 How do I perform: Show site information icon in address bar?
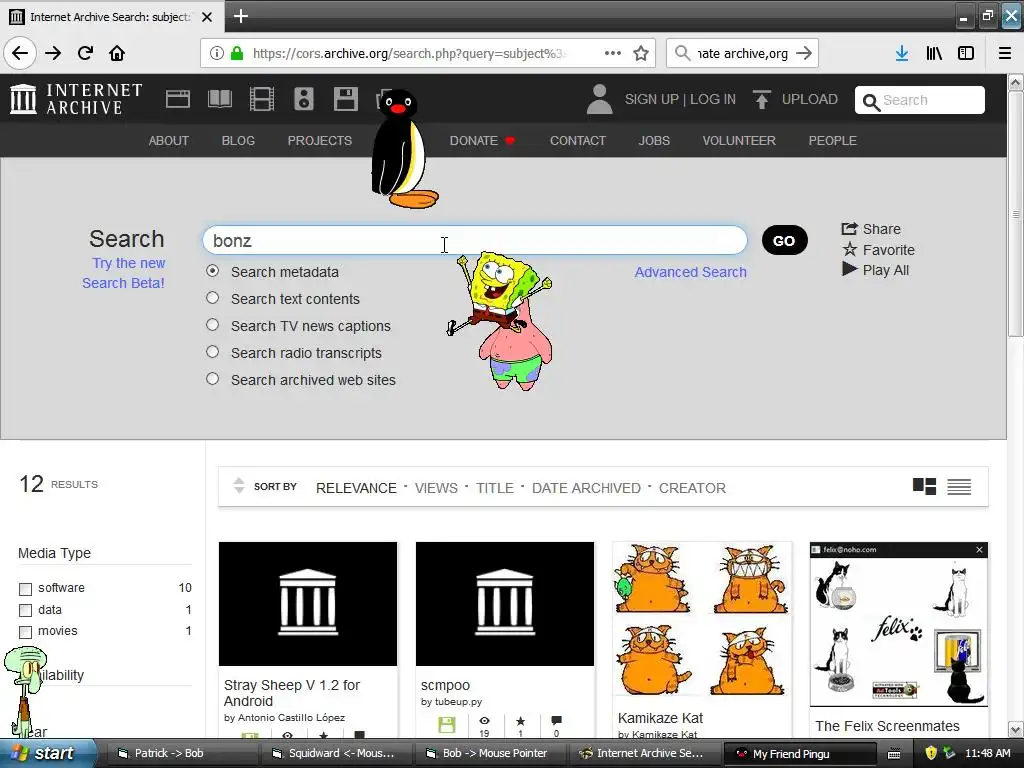point(217,53)
